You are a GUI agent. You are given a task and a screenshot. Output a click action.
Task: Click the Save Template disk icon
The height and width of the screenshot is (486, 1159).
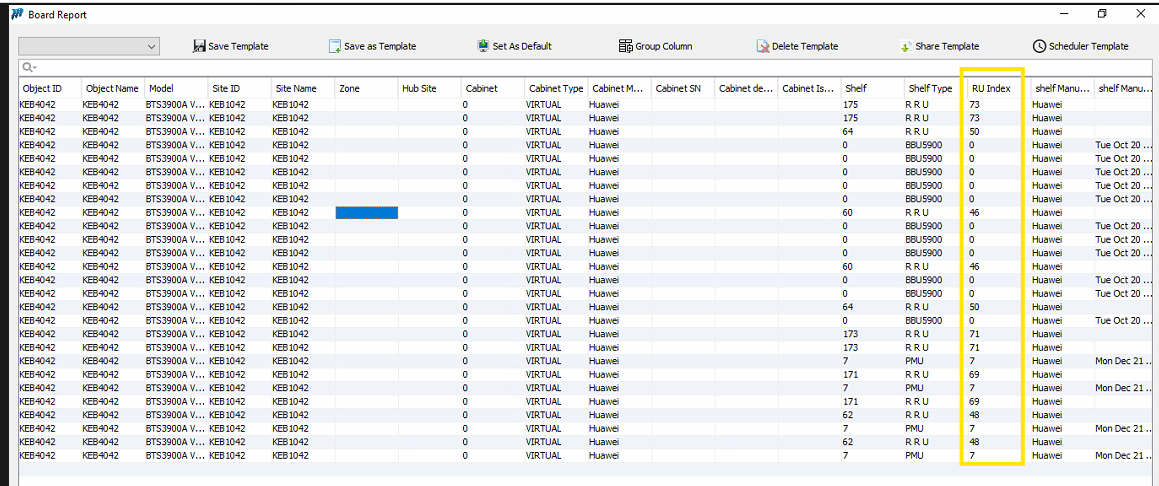(x=199, y=46)
